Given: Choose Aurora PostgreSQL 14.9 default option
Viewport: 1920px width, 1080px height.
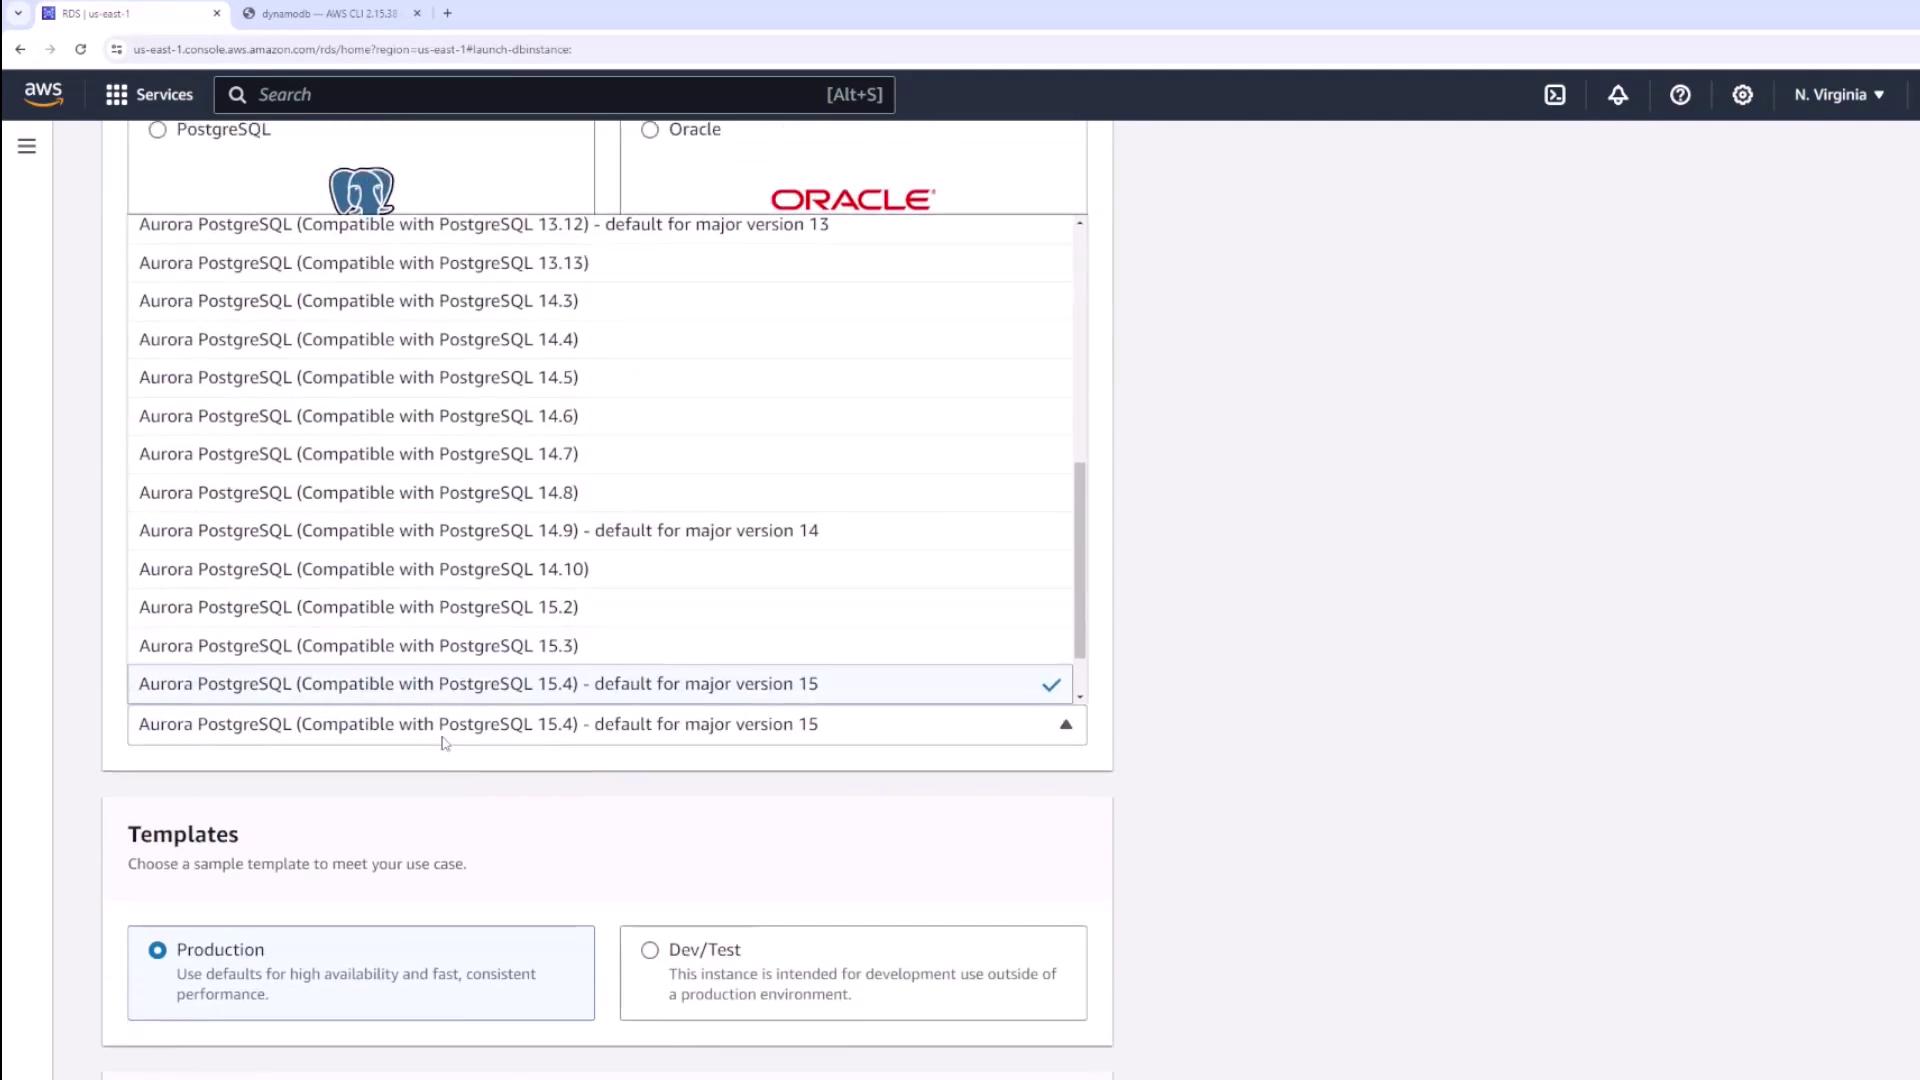Looking at the screenshot, I should (478, 531).
